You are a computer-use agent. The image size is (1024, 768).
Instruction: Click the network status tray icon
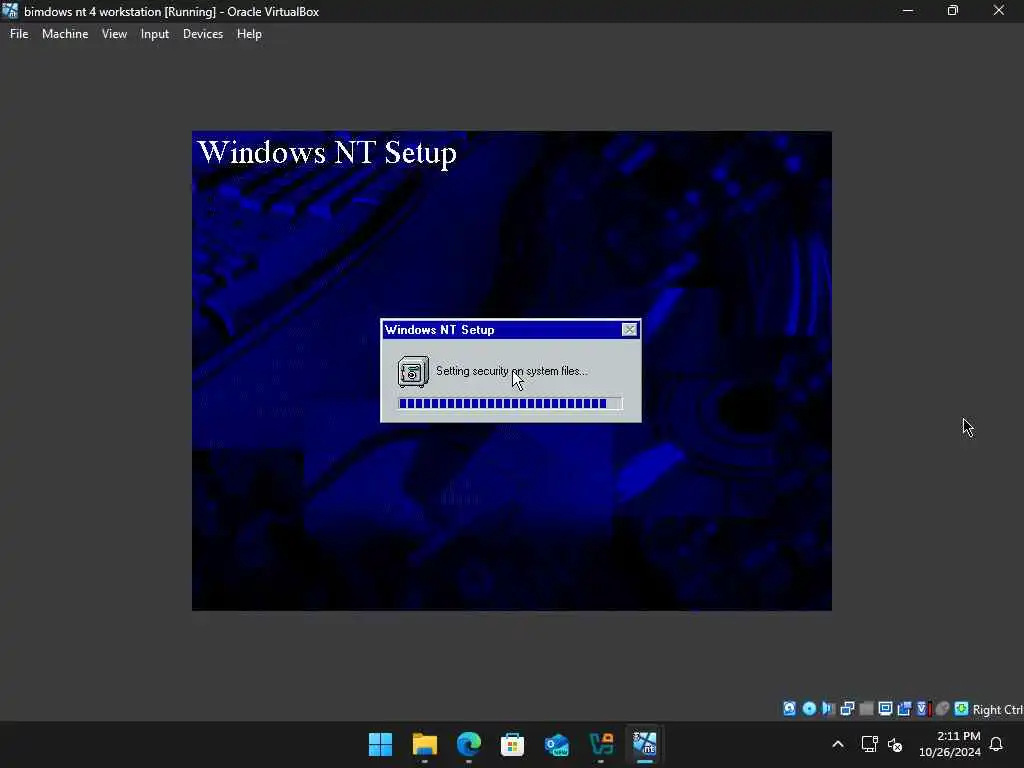point(870,744)
